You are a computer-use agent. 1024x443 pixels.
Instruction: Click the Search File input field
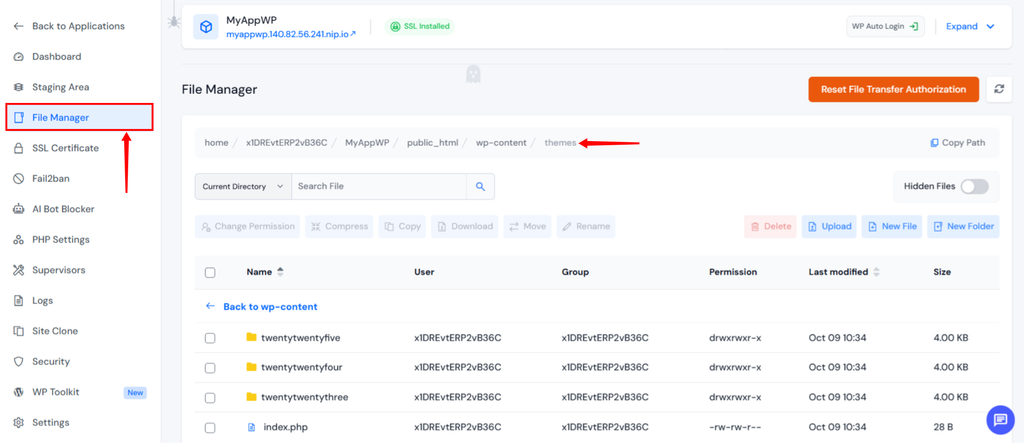[x=379, y=186]
